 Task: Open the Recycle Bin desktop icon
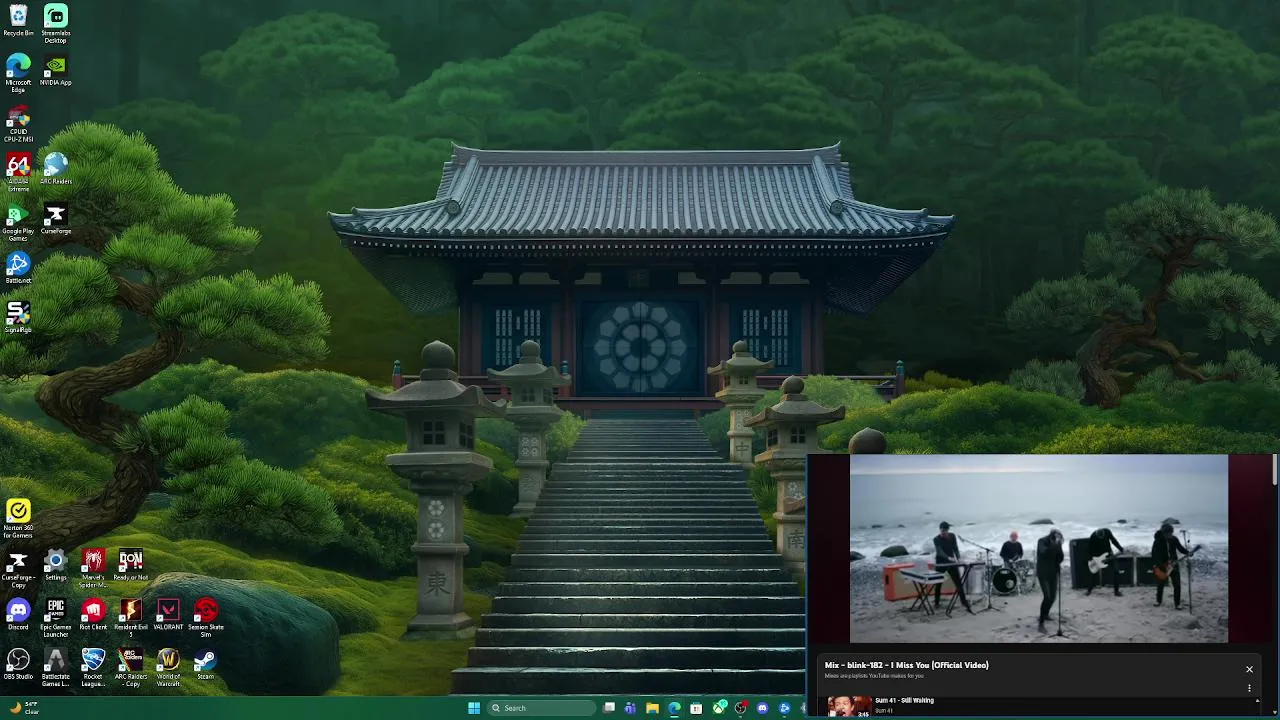18,21
